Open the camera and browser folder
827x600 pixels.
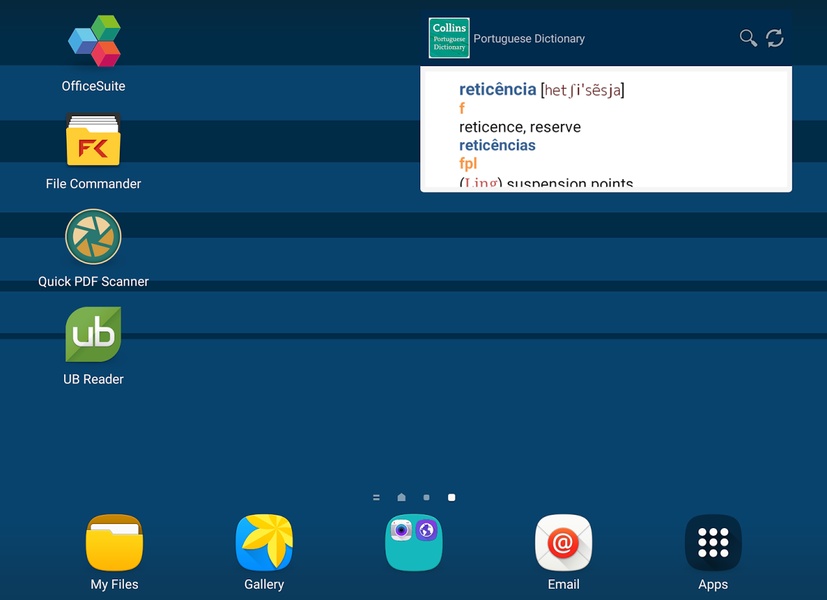pos(414,543)
